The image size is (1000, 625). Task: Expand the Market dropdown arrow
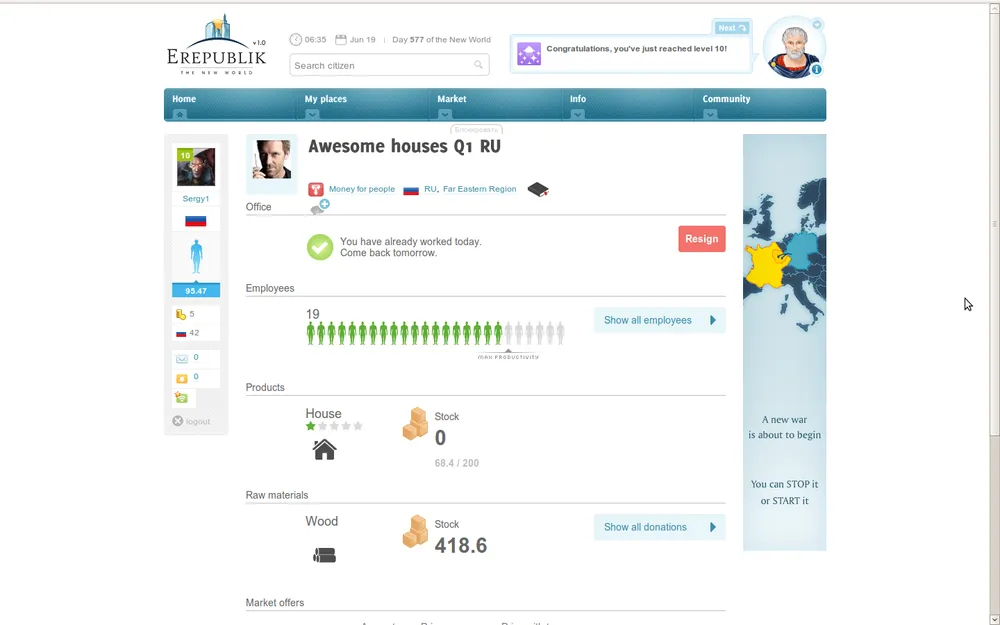click(x=445, y=114)
